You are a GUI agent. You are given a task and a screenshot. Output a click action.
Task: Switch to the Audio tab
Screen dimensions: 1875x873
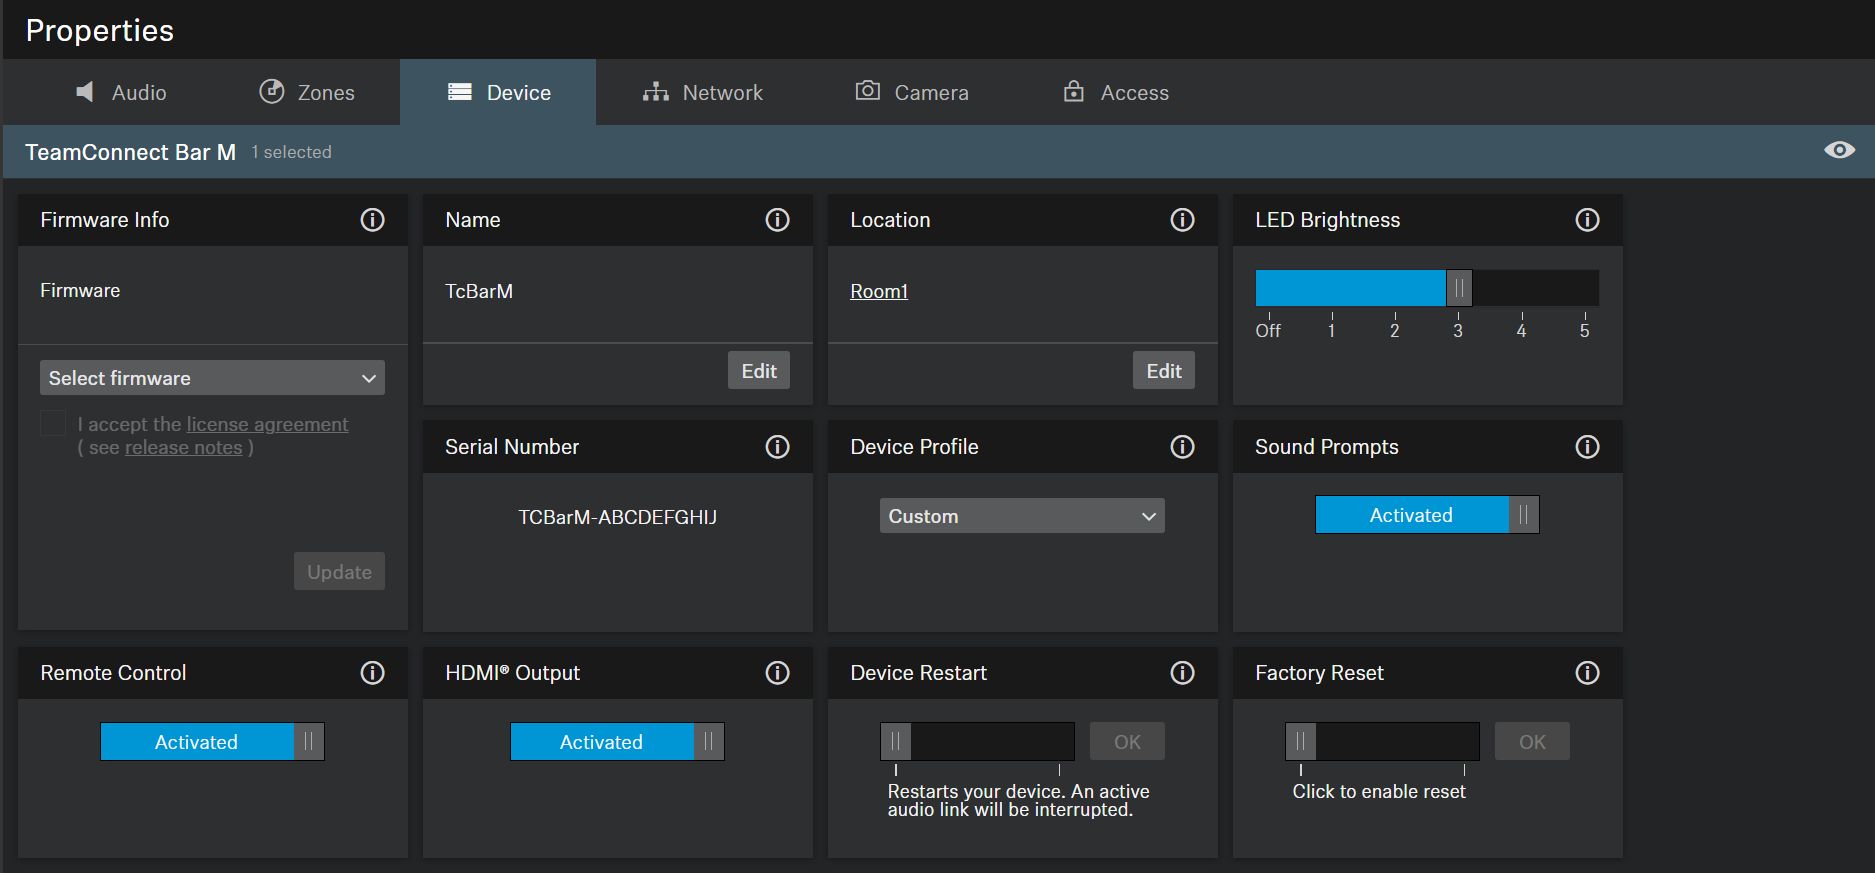(x=120, y=92)
